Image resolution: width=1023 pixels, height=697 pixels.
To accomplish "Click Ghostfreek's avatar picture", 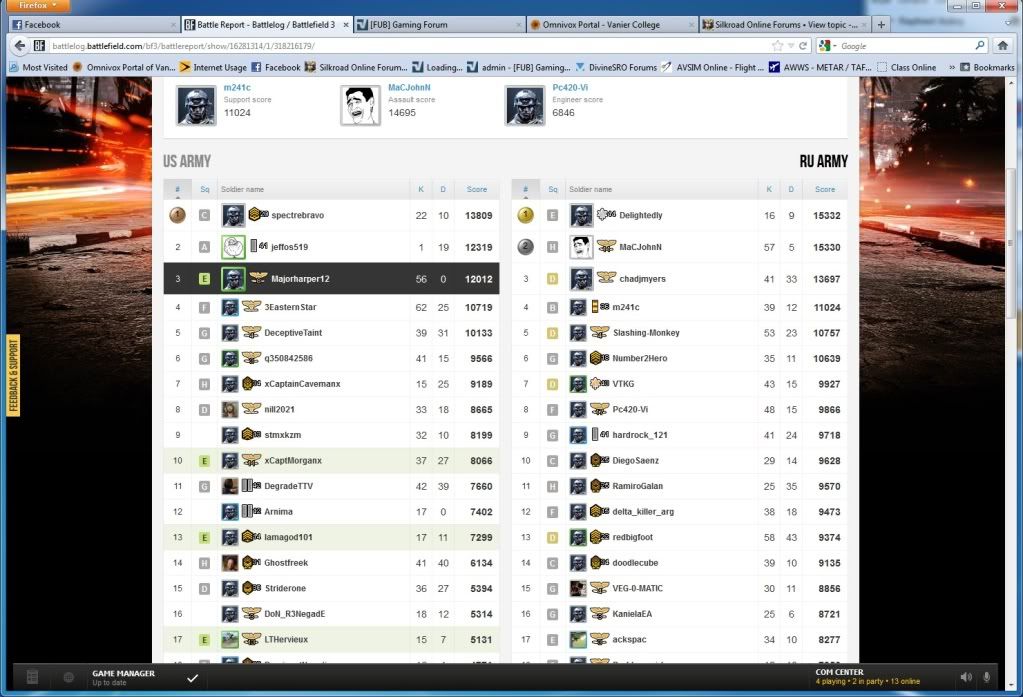I will [230, 563].
